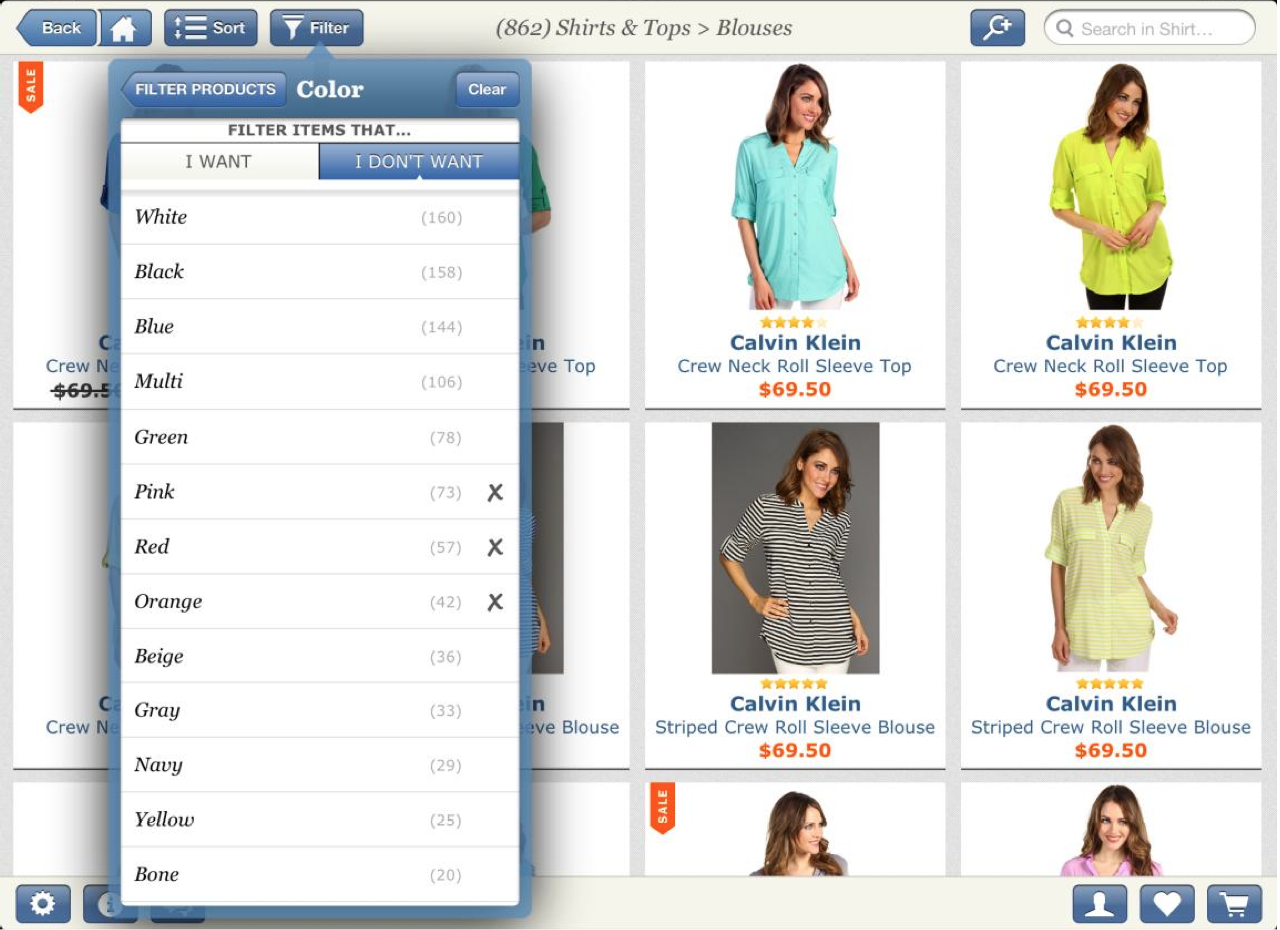Tap Calvin Klein under lime striped blouse

(x=1111, y=704)
